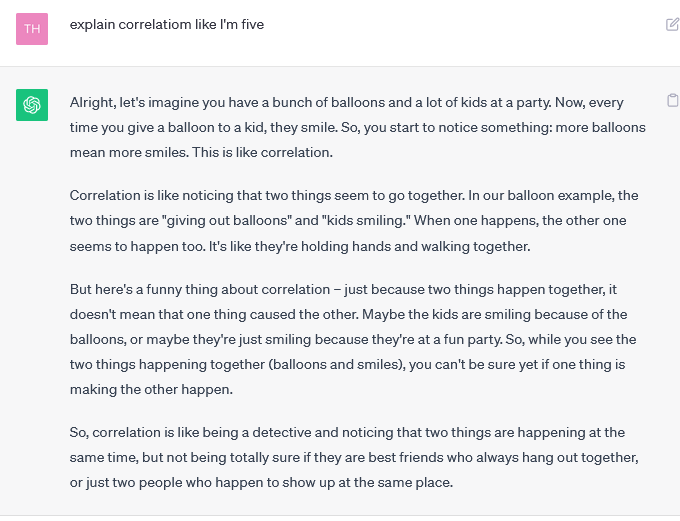Click the paragraph starting 'So, correlation is like being'

(354, 458)
